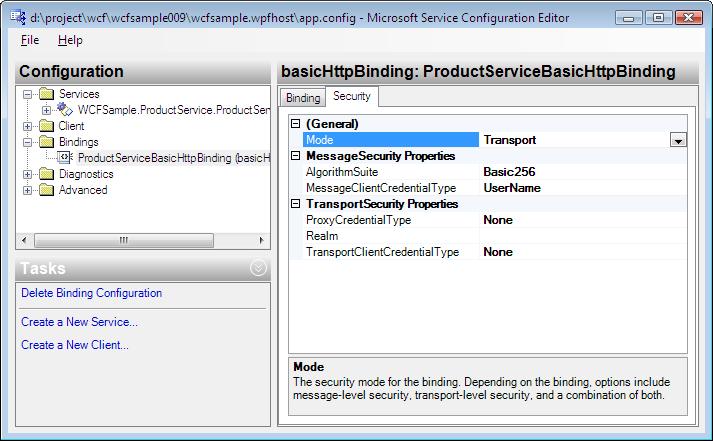The width and height of the screenshot is (713, 441).
Task: Click the ProductService gear icon in tree
Action: 65,110
